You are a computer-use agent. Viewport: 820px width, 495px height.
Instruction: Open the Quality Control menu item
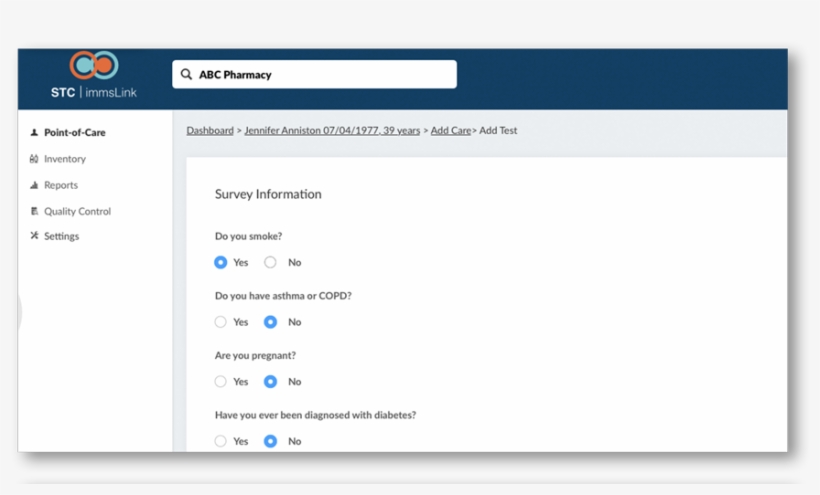(x=77, y=211)
